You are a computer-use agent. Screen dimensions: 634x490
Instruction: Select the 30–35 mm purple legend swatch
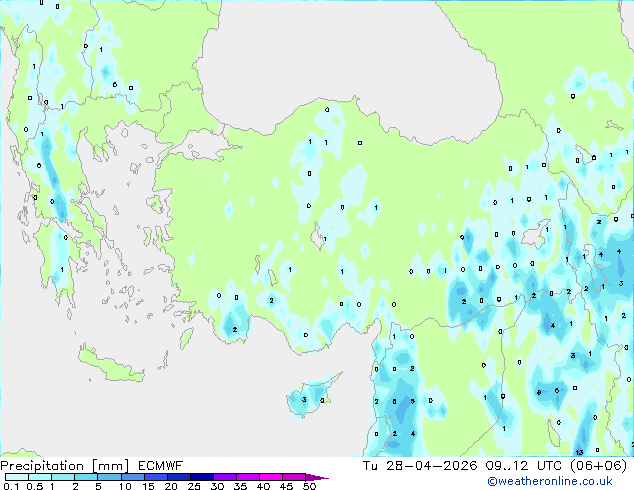pyautogui.click(x=225, y=477)
